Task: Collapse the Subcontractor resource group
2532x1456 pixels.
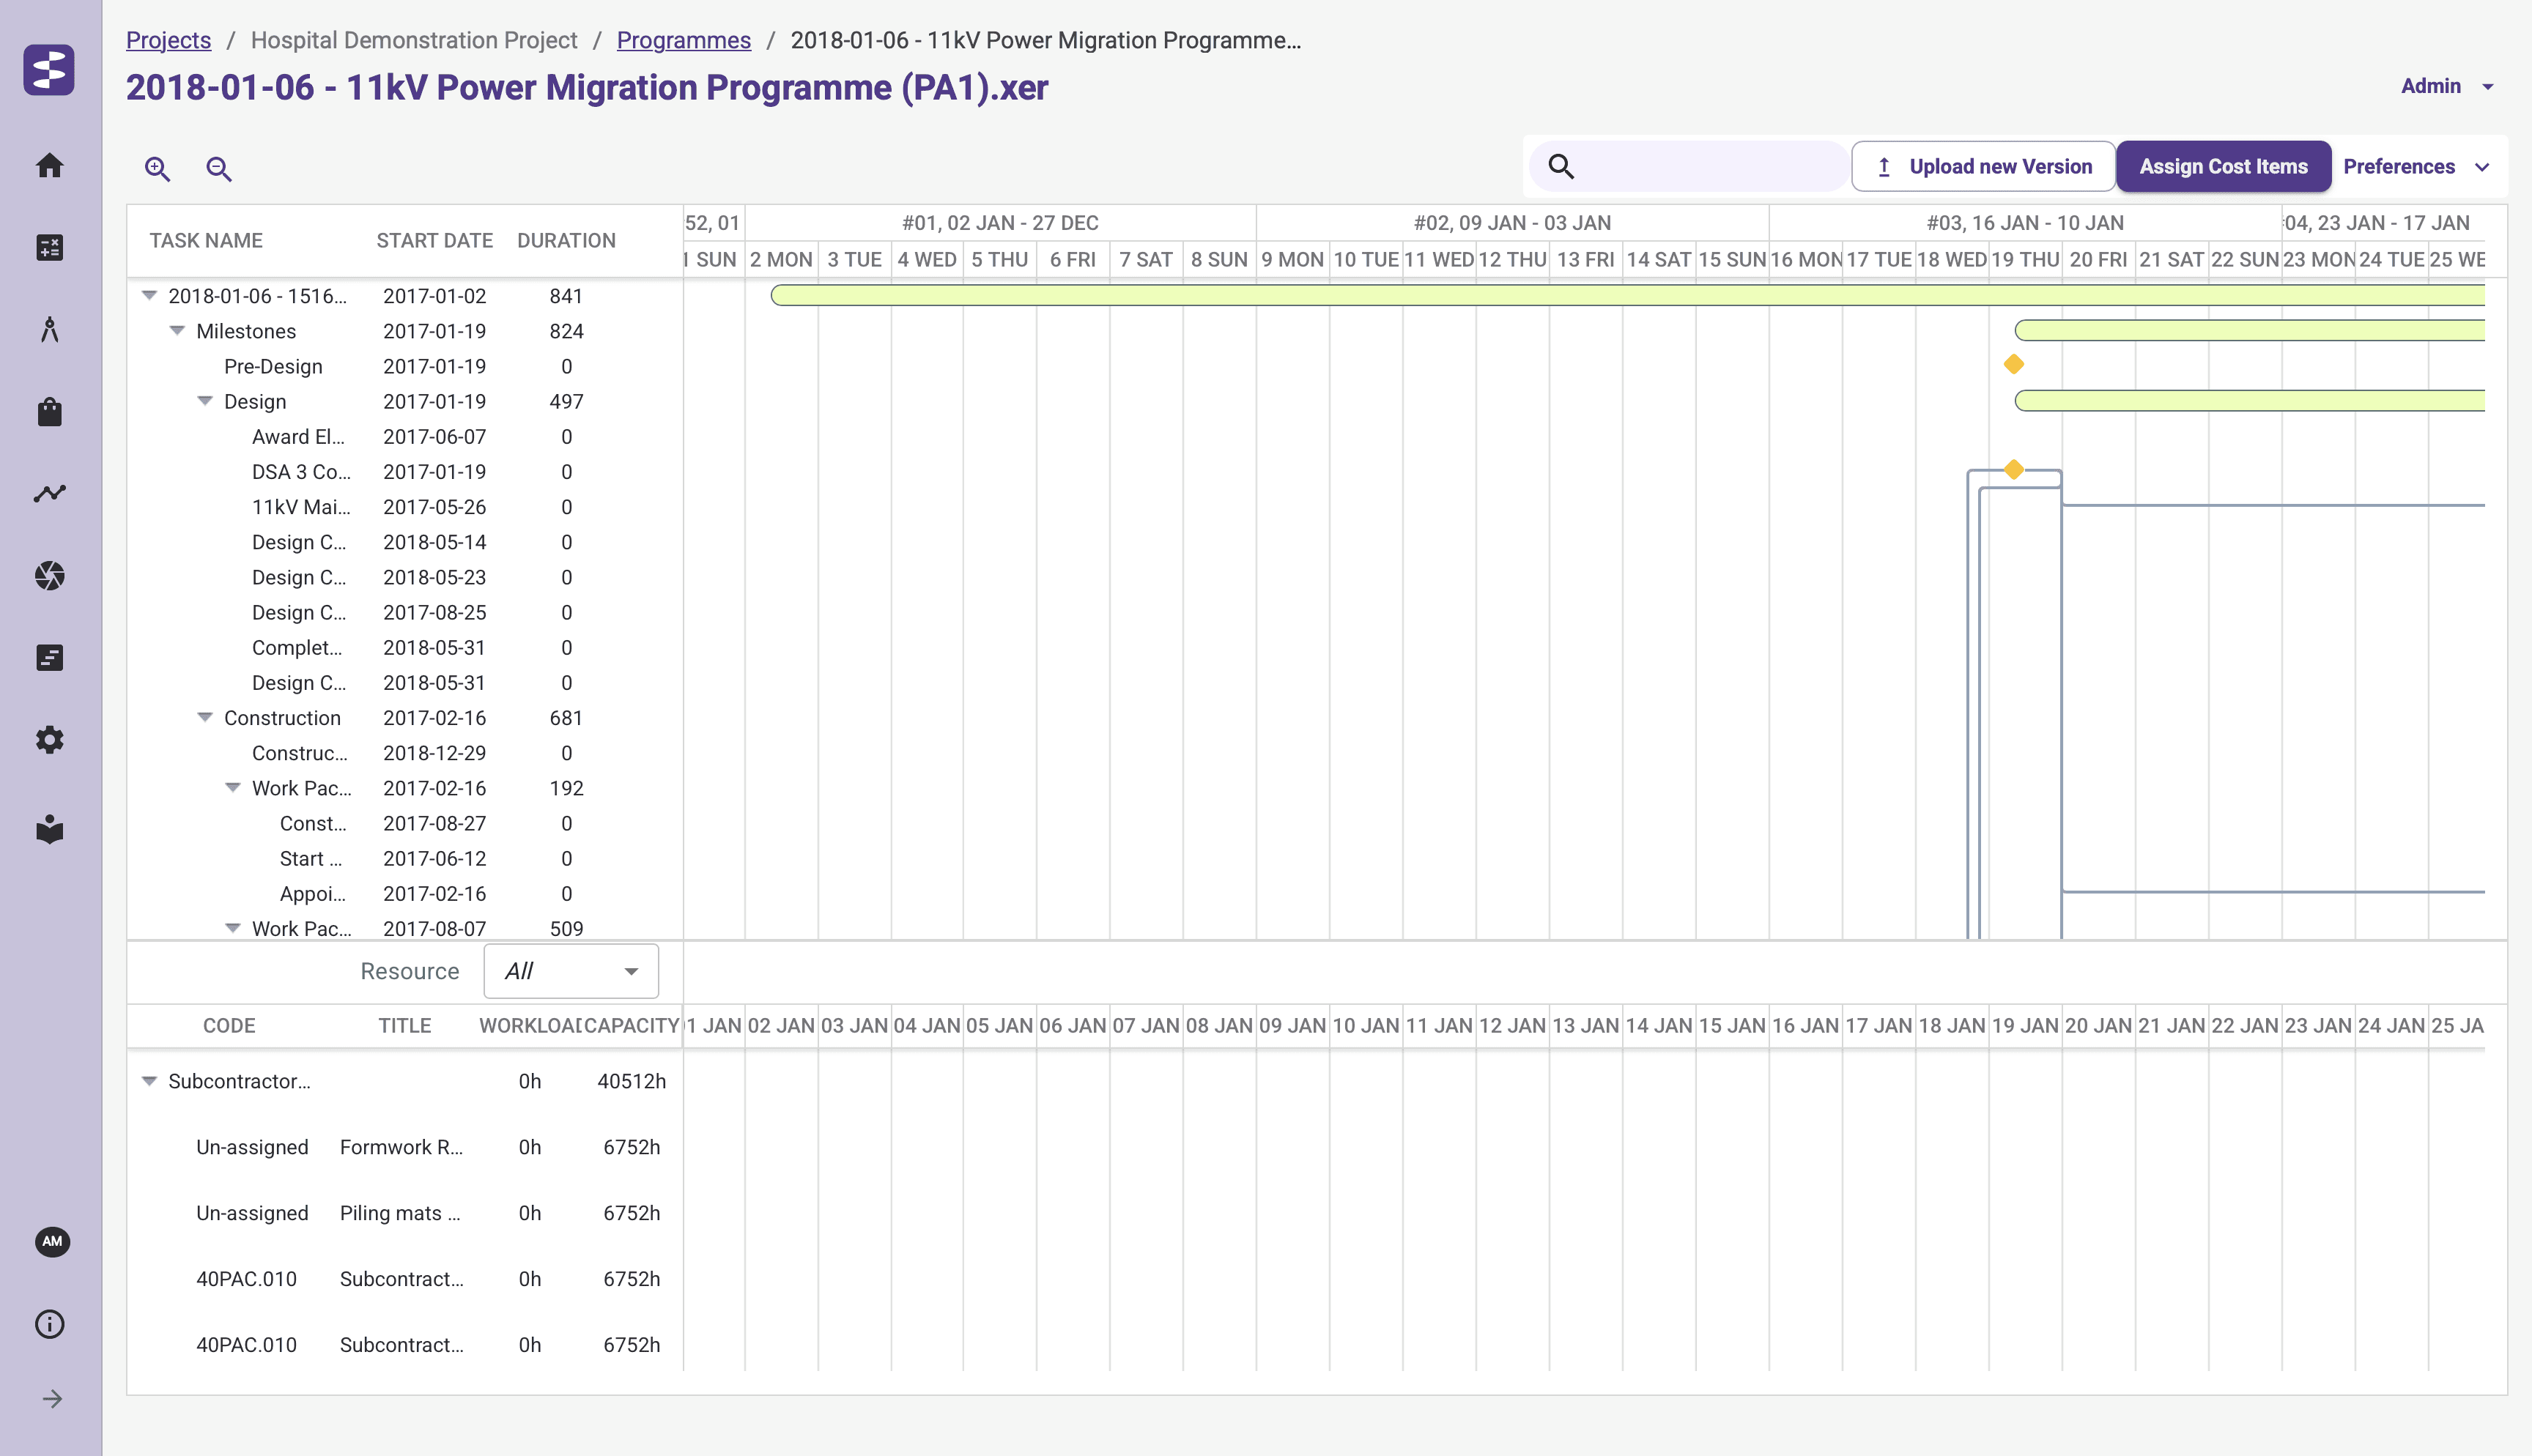Action: tap(149, 1081)
